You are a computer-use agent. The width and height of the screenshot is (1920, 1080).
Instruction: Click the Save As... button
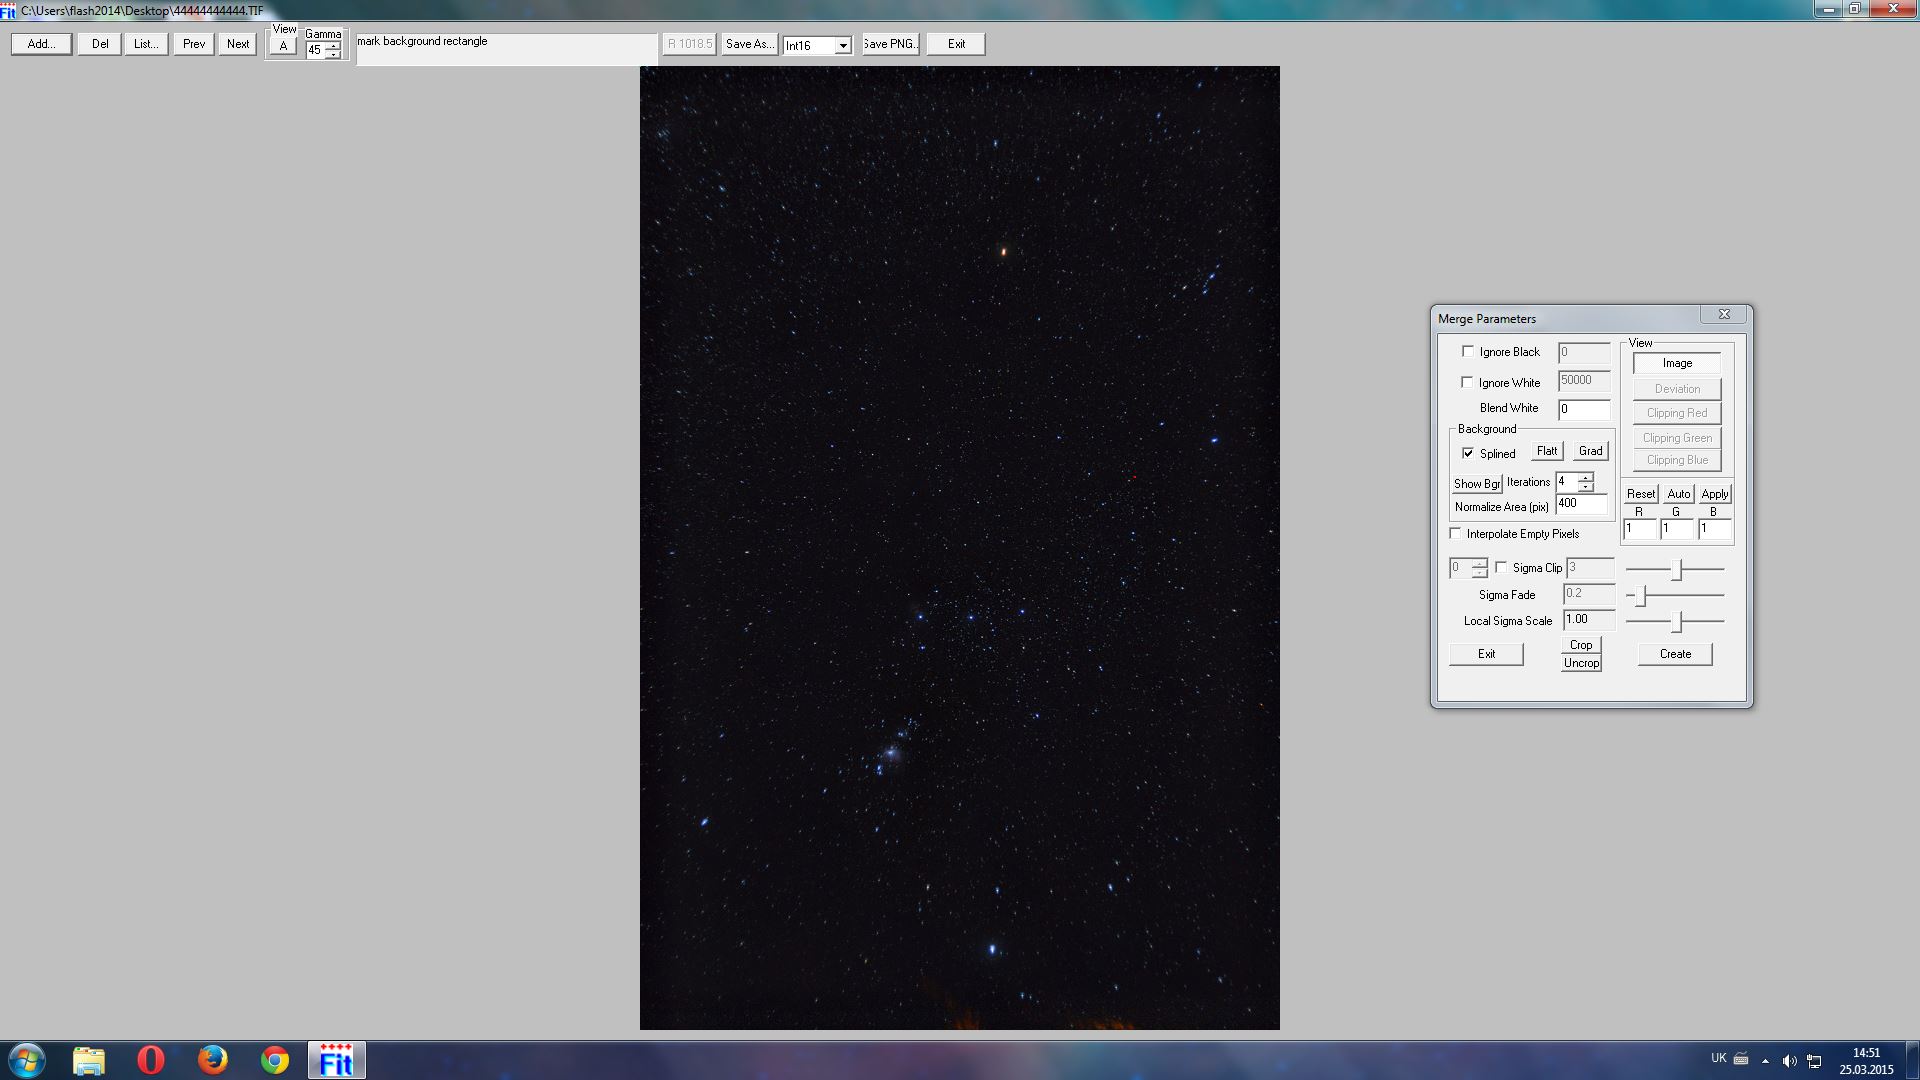(749, 44)
